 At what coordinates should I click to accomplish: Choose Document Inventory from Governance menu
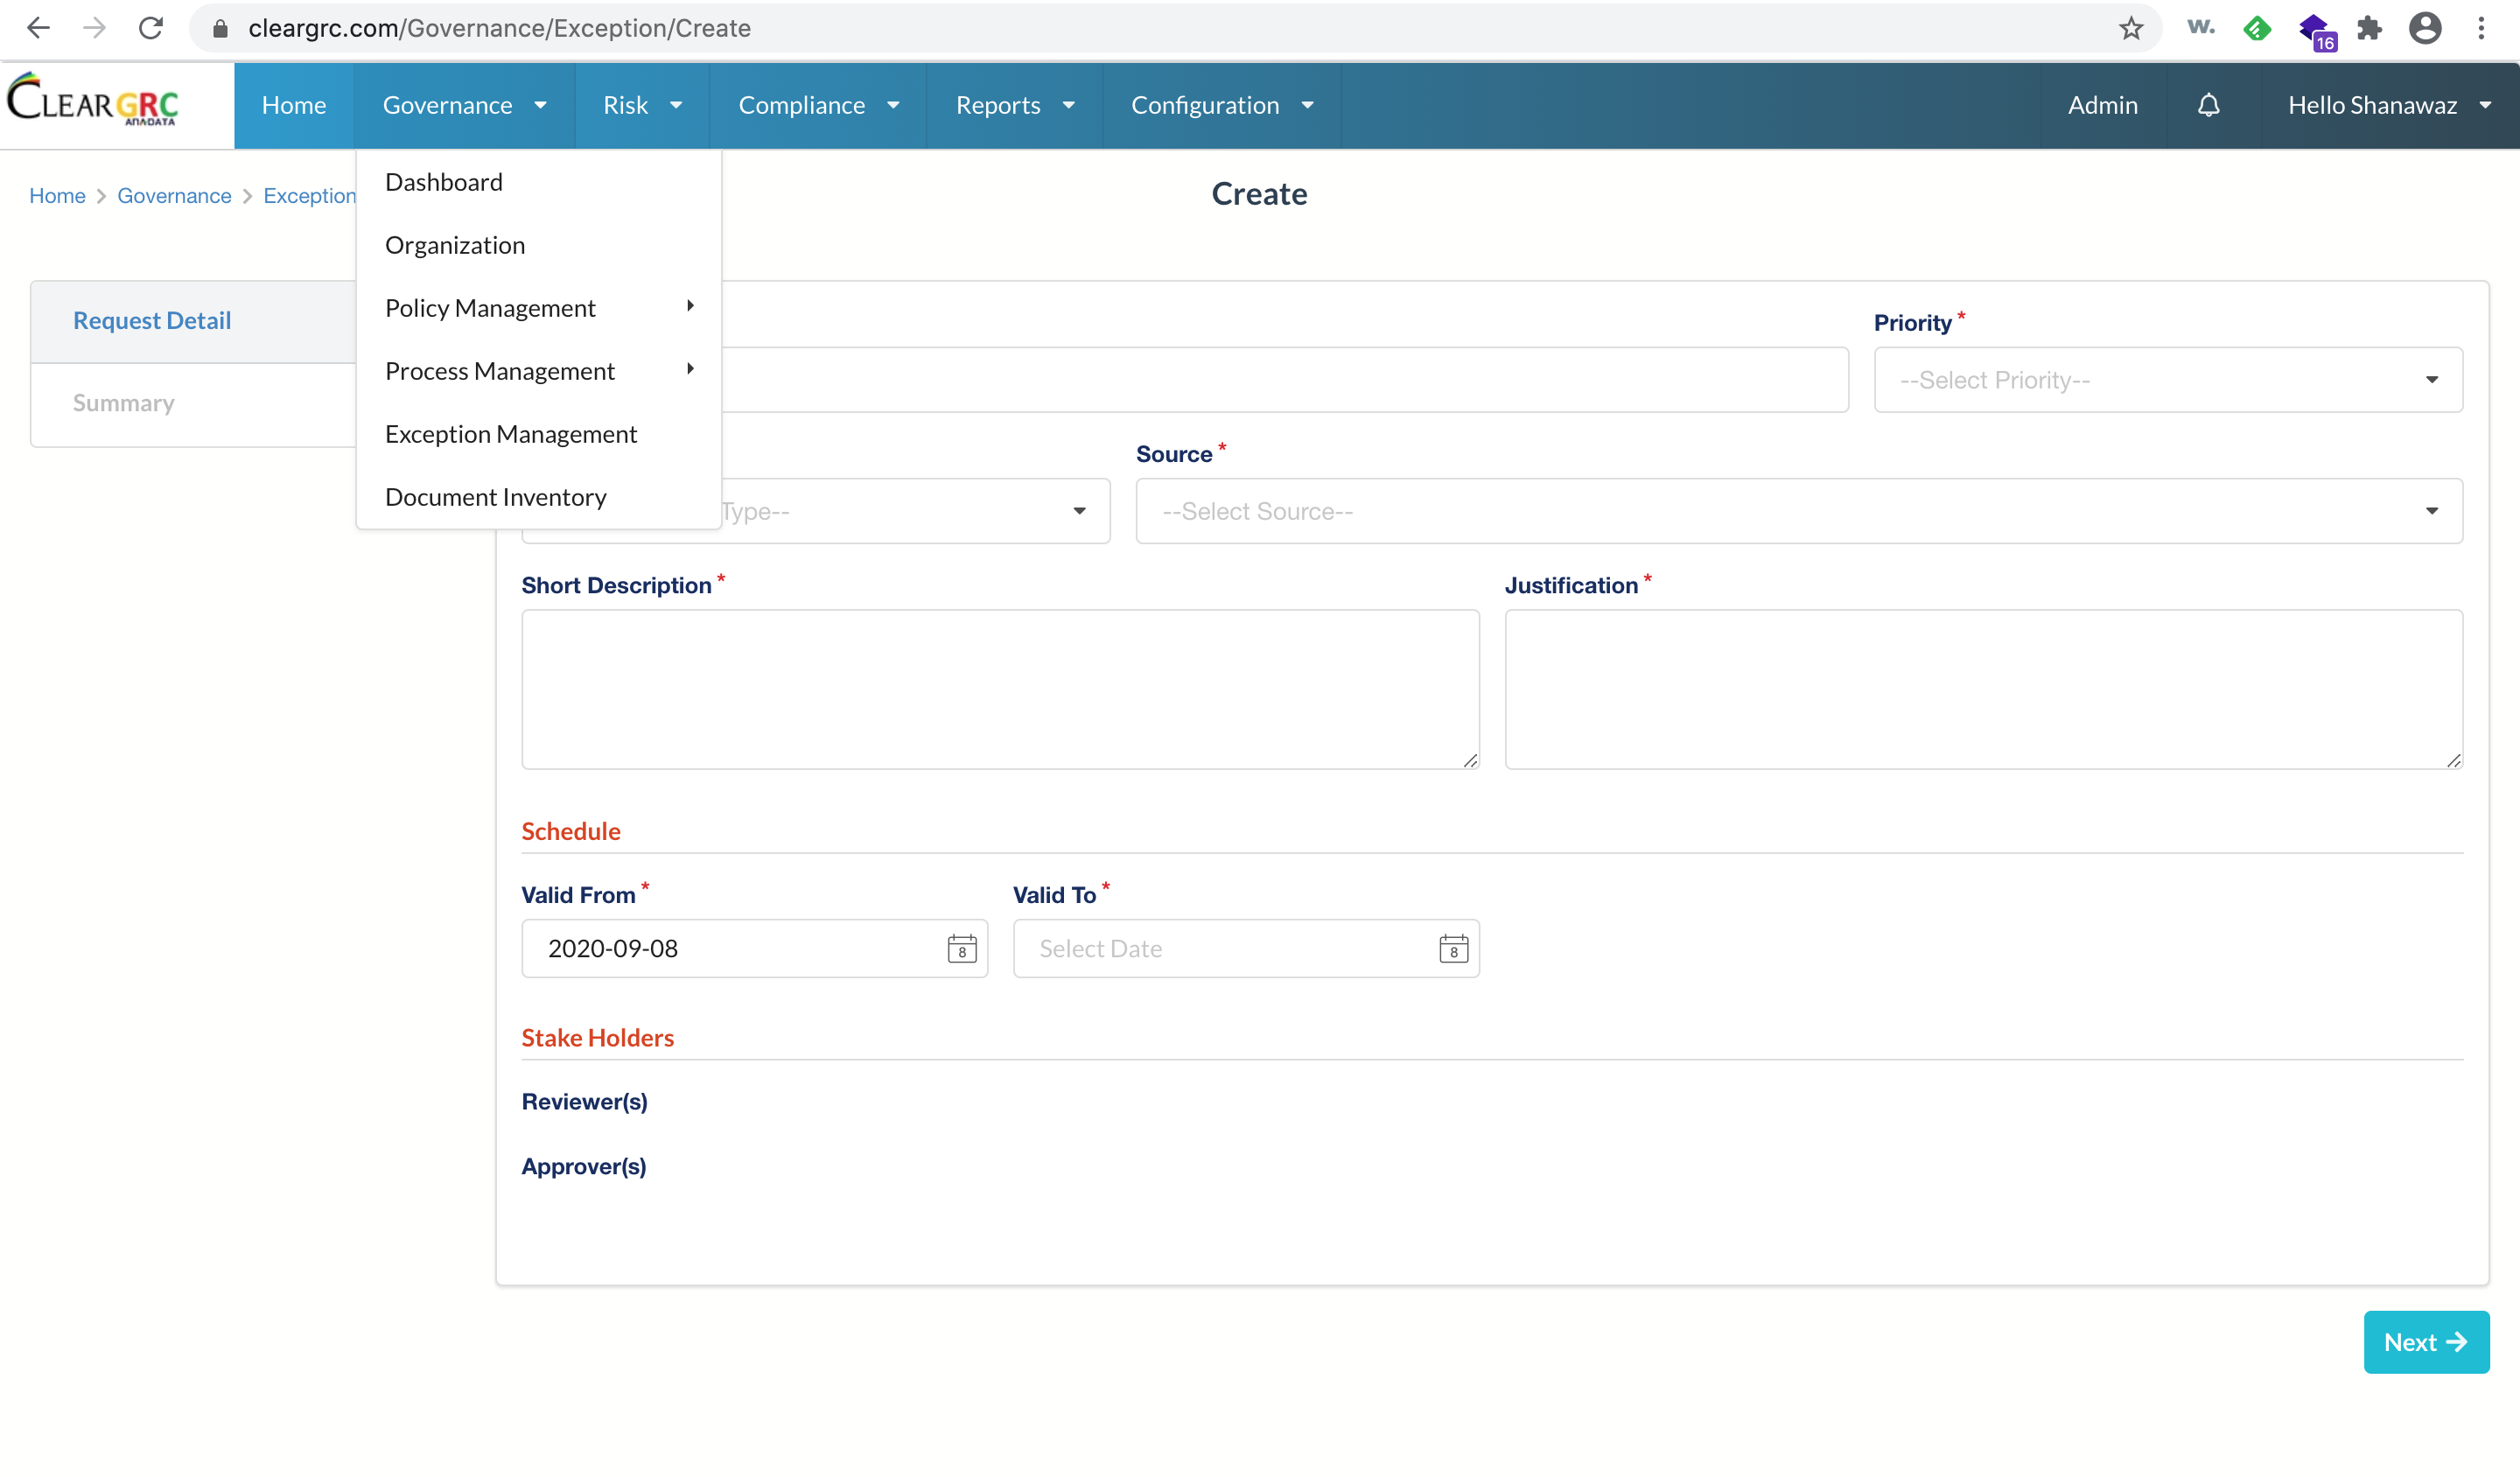click(495, 497)
